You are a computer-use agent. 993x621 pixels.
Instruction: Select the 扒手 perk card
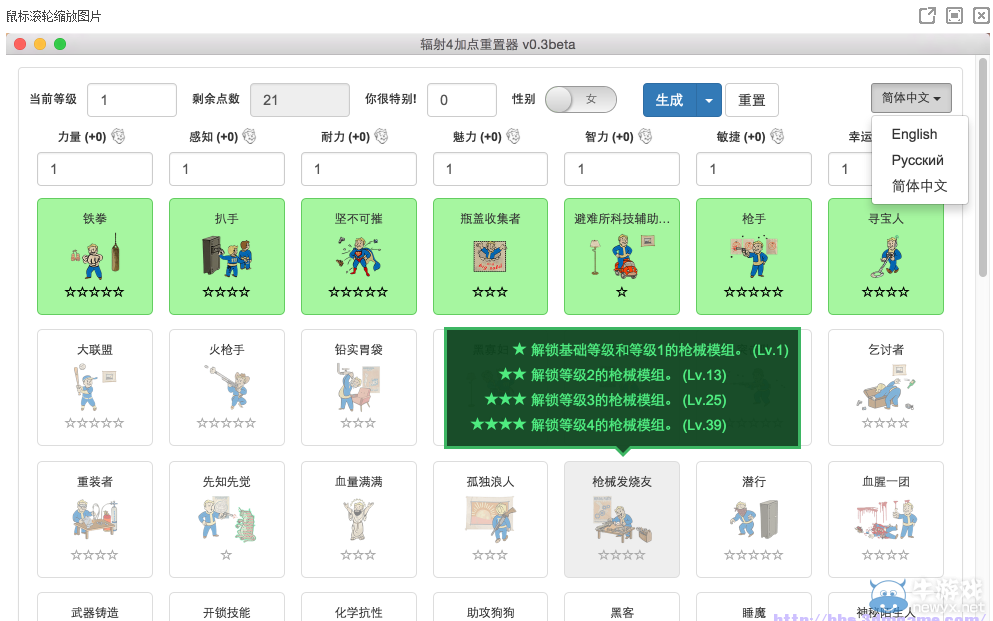point(227,256)
